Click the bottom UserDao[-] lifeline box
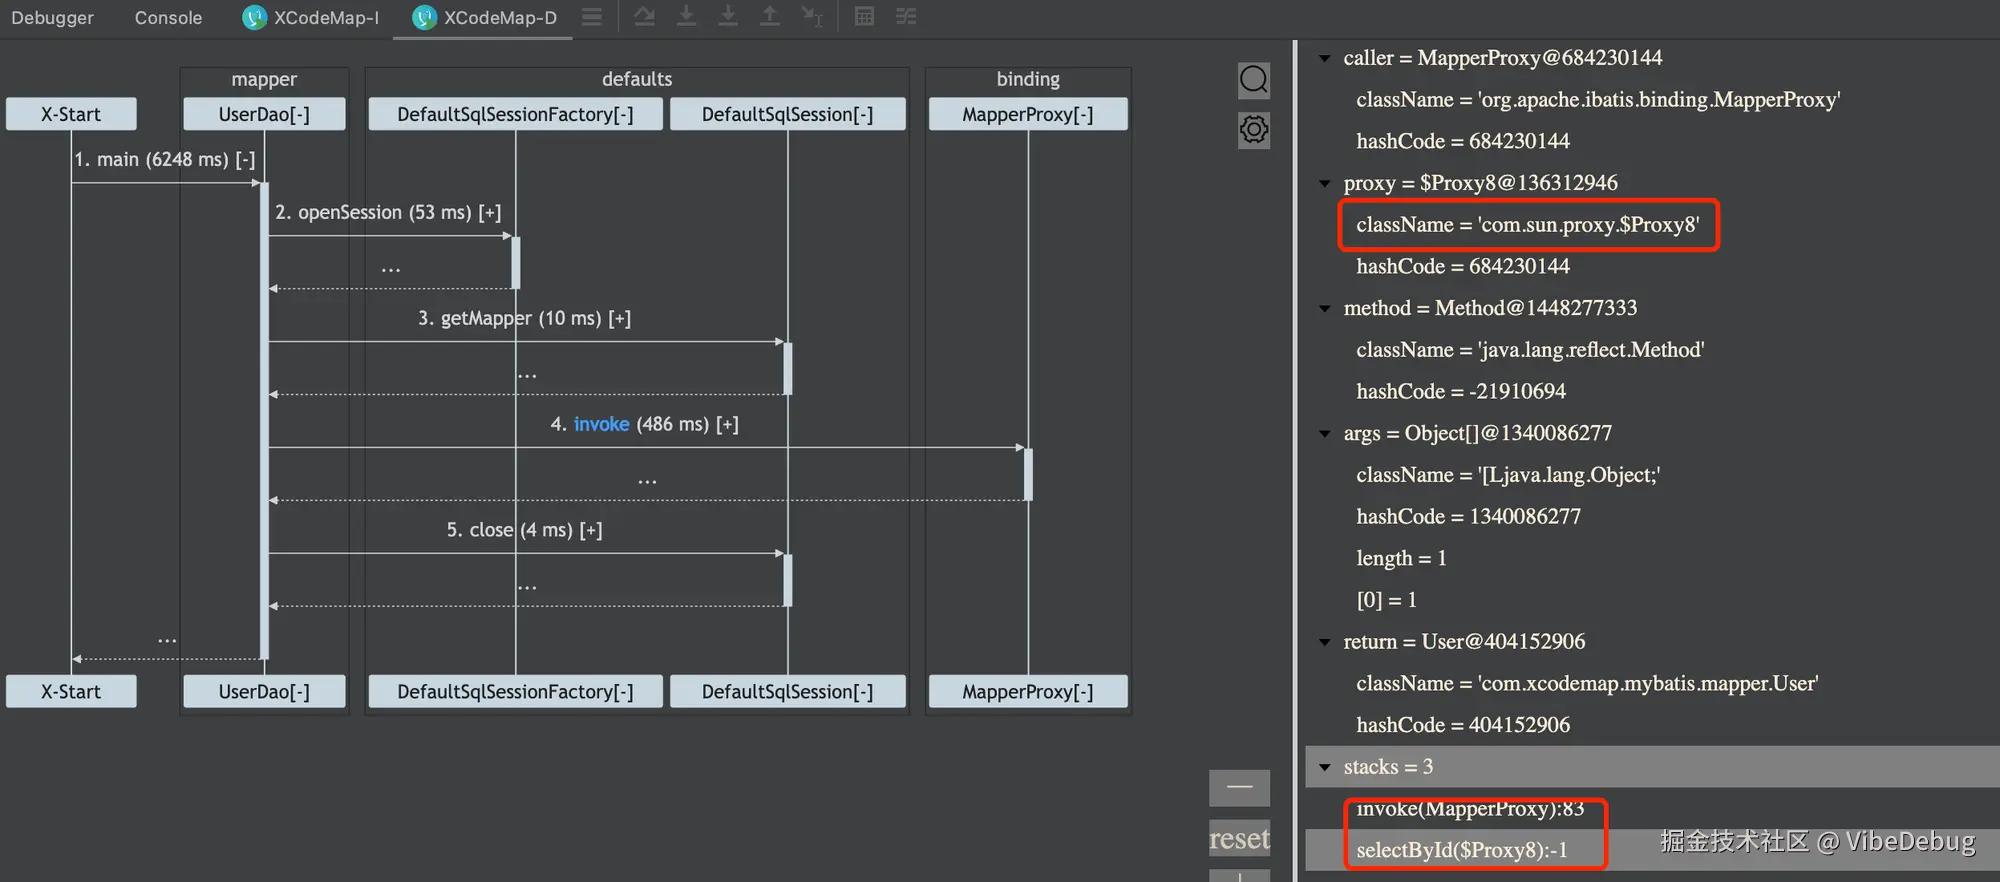Viewport: 2000px width, 882px height. pos(264,691)
